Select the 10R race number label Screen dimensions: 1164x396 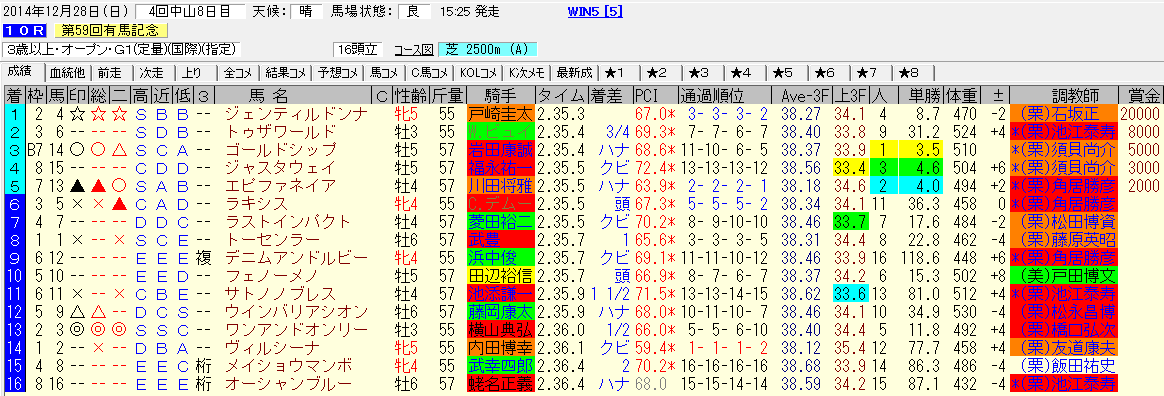(24, 30)
